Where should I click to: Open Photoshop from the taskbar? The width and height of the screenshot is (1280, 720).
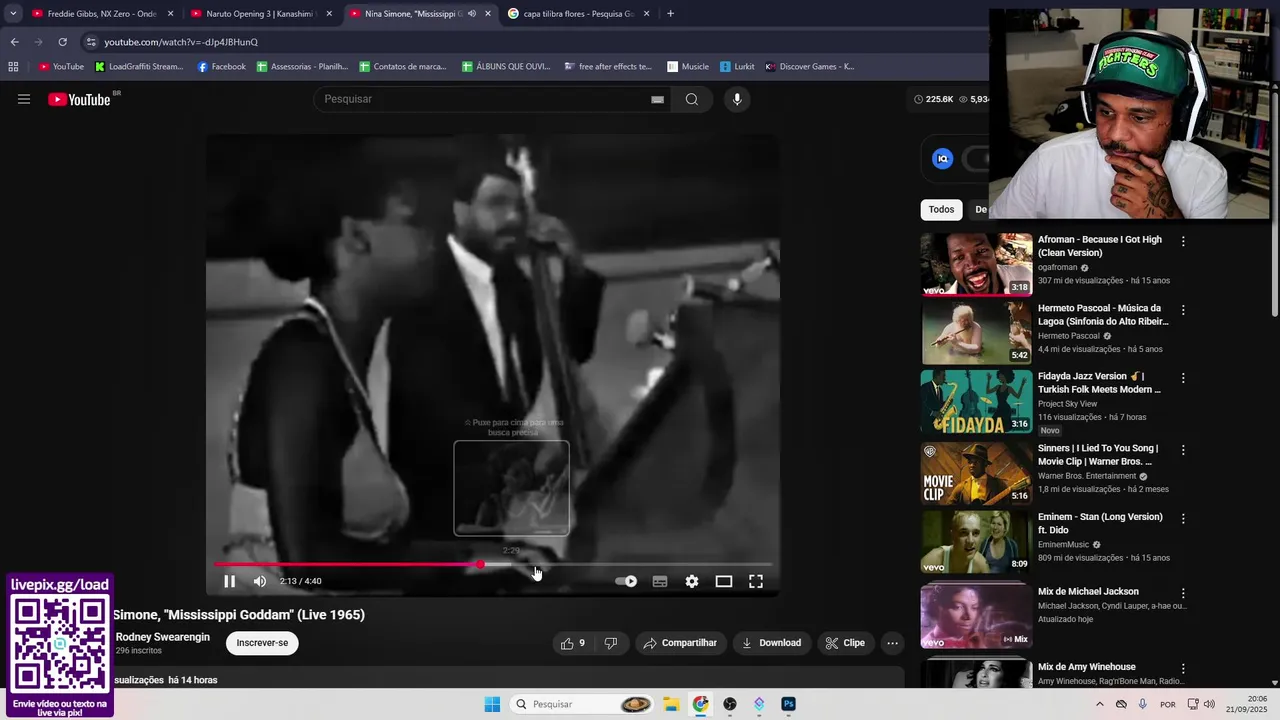(x=788, y=704)
